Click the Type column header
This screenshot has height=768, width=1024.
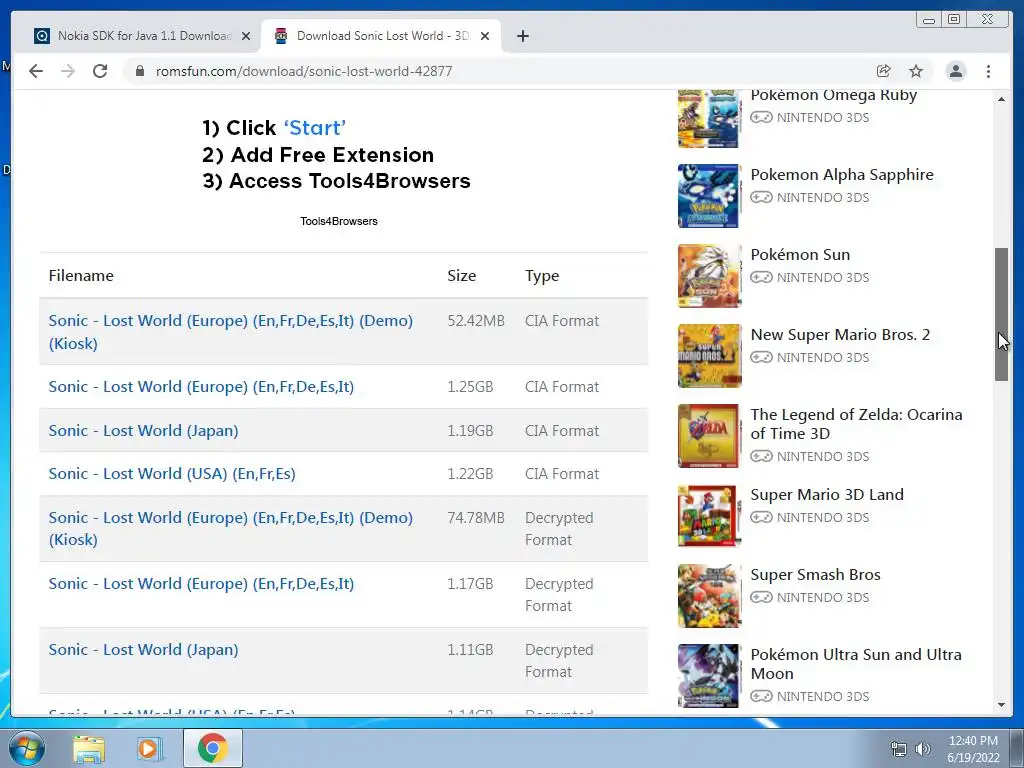(542, 276)
